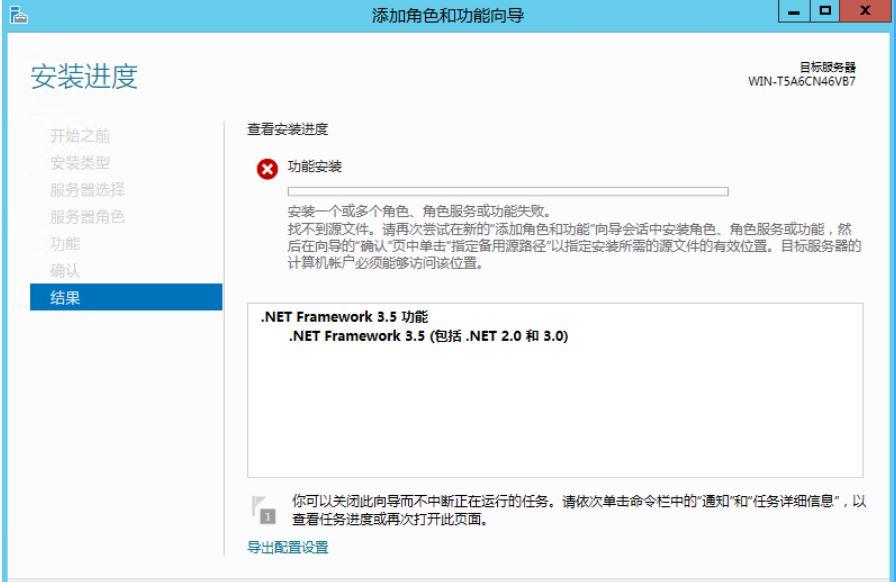Click the 安装一个或多个角色 failure message

click(419, 212)
